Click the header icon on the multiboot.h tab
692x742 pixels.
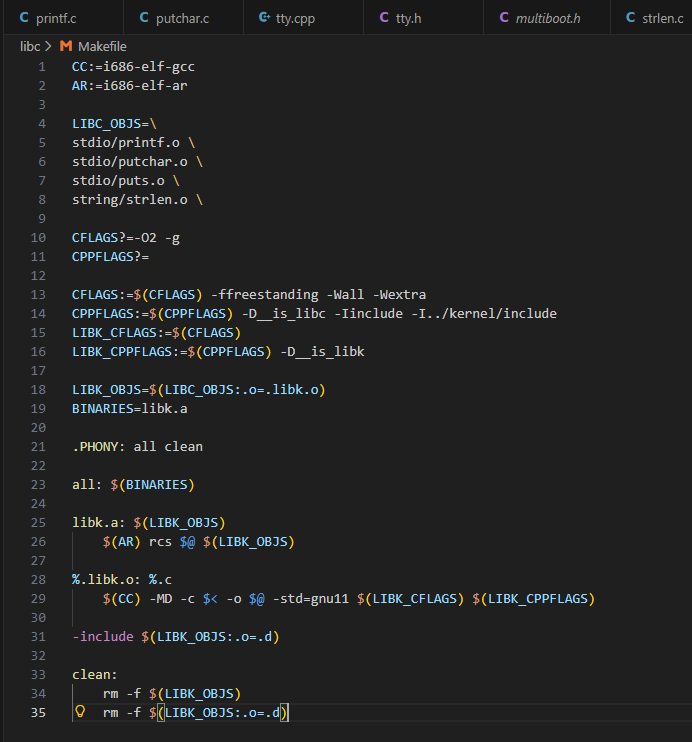(504, 18)
